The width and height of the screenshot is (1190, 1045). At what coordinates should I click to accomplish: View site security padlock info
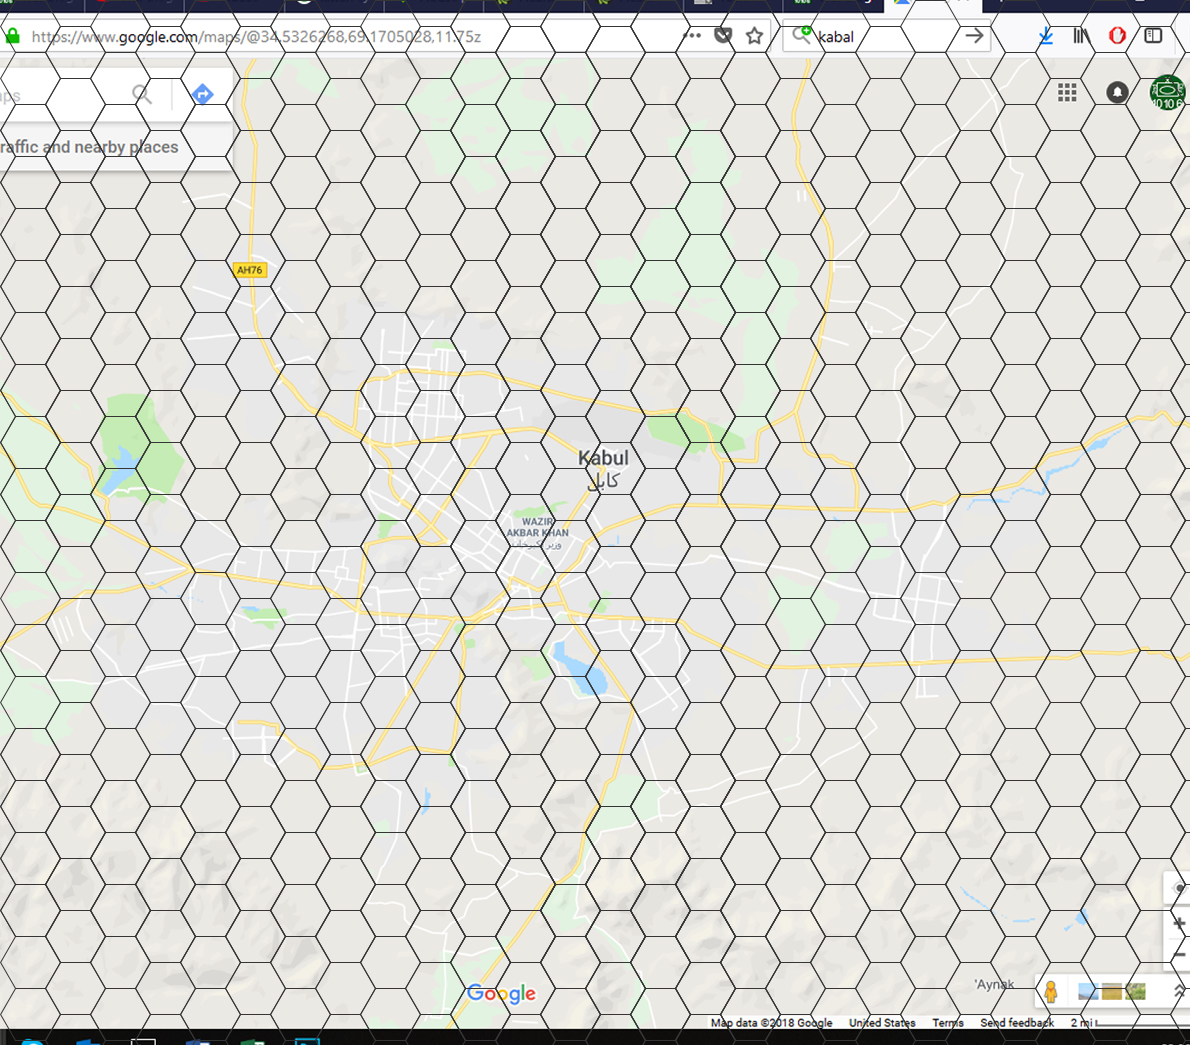click(x=12, y=36)
